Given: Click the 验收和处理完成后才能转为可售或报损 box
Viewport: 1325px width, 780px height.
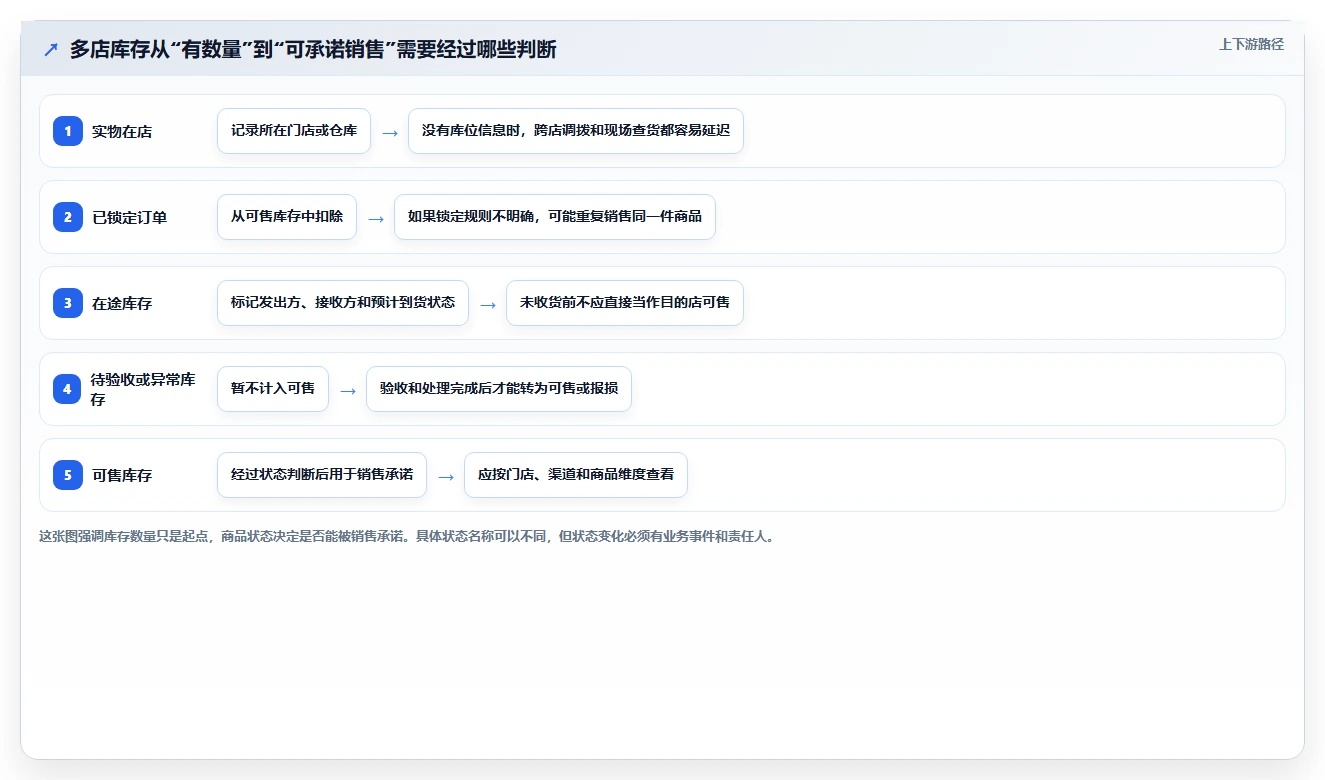Looking at the screenshot, I should [499, 389].
